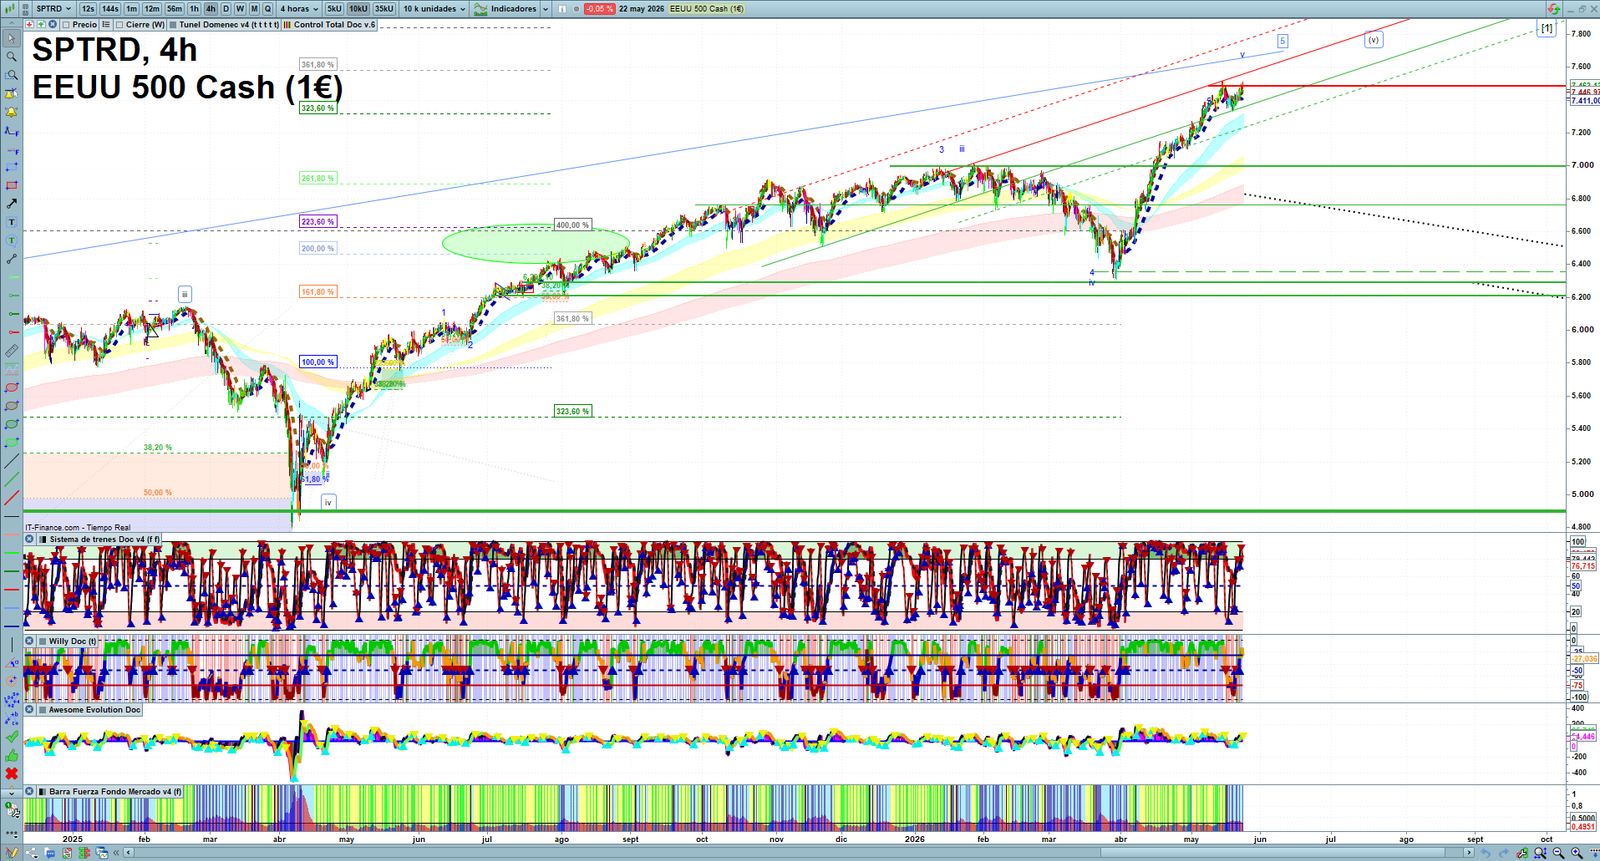This screenshot has height=861, width=1600.
Task: Select the area zoom tool
Action: coord(12,75)
